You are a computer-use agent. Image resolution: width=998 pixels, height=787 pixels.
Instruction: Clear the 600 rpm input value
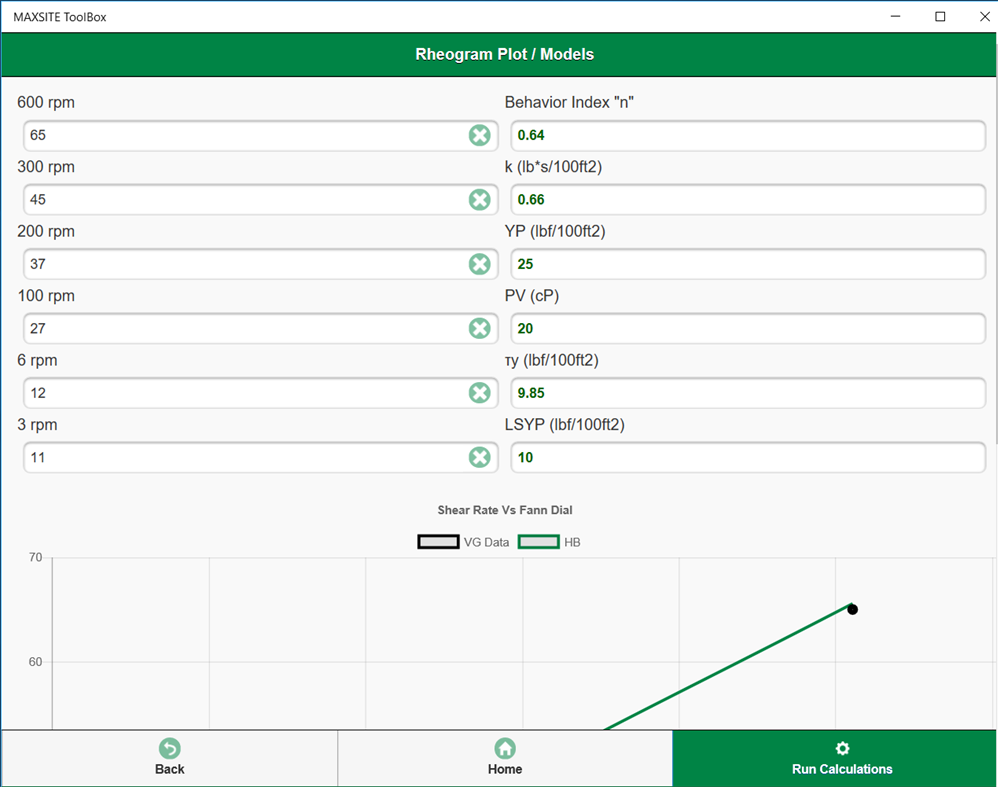(479, 135)
